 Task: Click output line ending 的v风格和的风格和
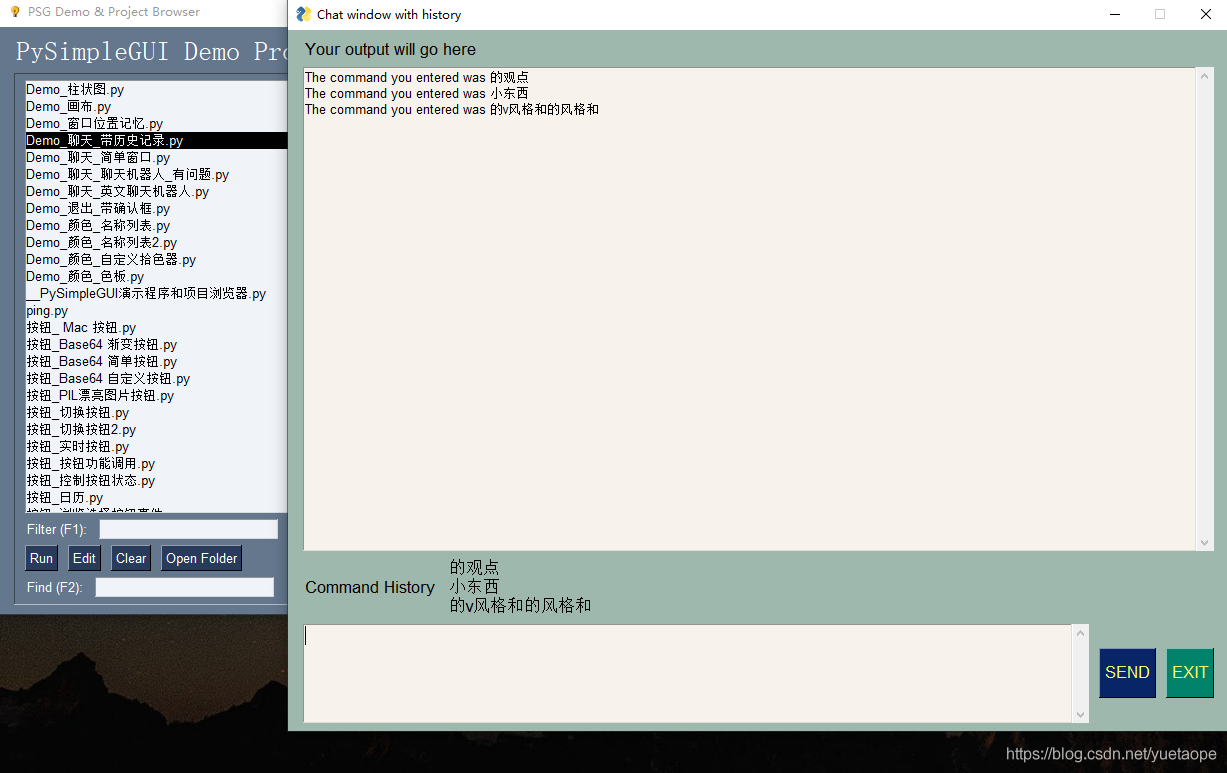click(452, 109)
